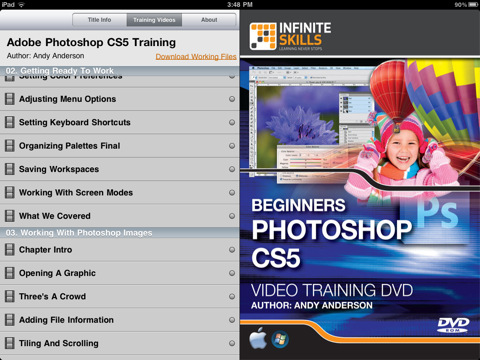
Task: Select the 'Adding File Information' video title
Action: tap(66, 320)
